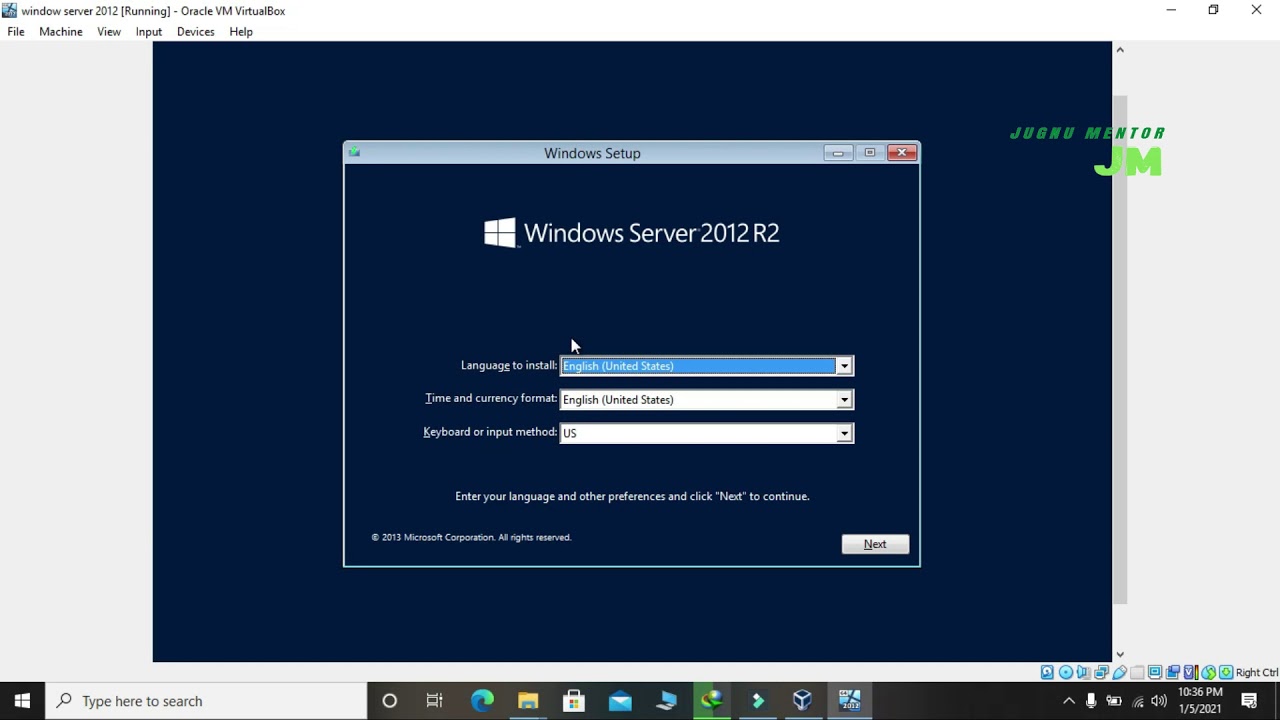The width and height of the screenshot is (1280, 720).
Task: Open the Internet Download Manager taskbar icon
Action: pos(712,701)
